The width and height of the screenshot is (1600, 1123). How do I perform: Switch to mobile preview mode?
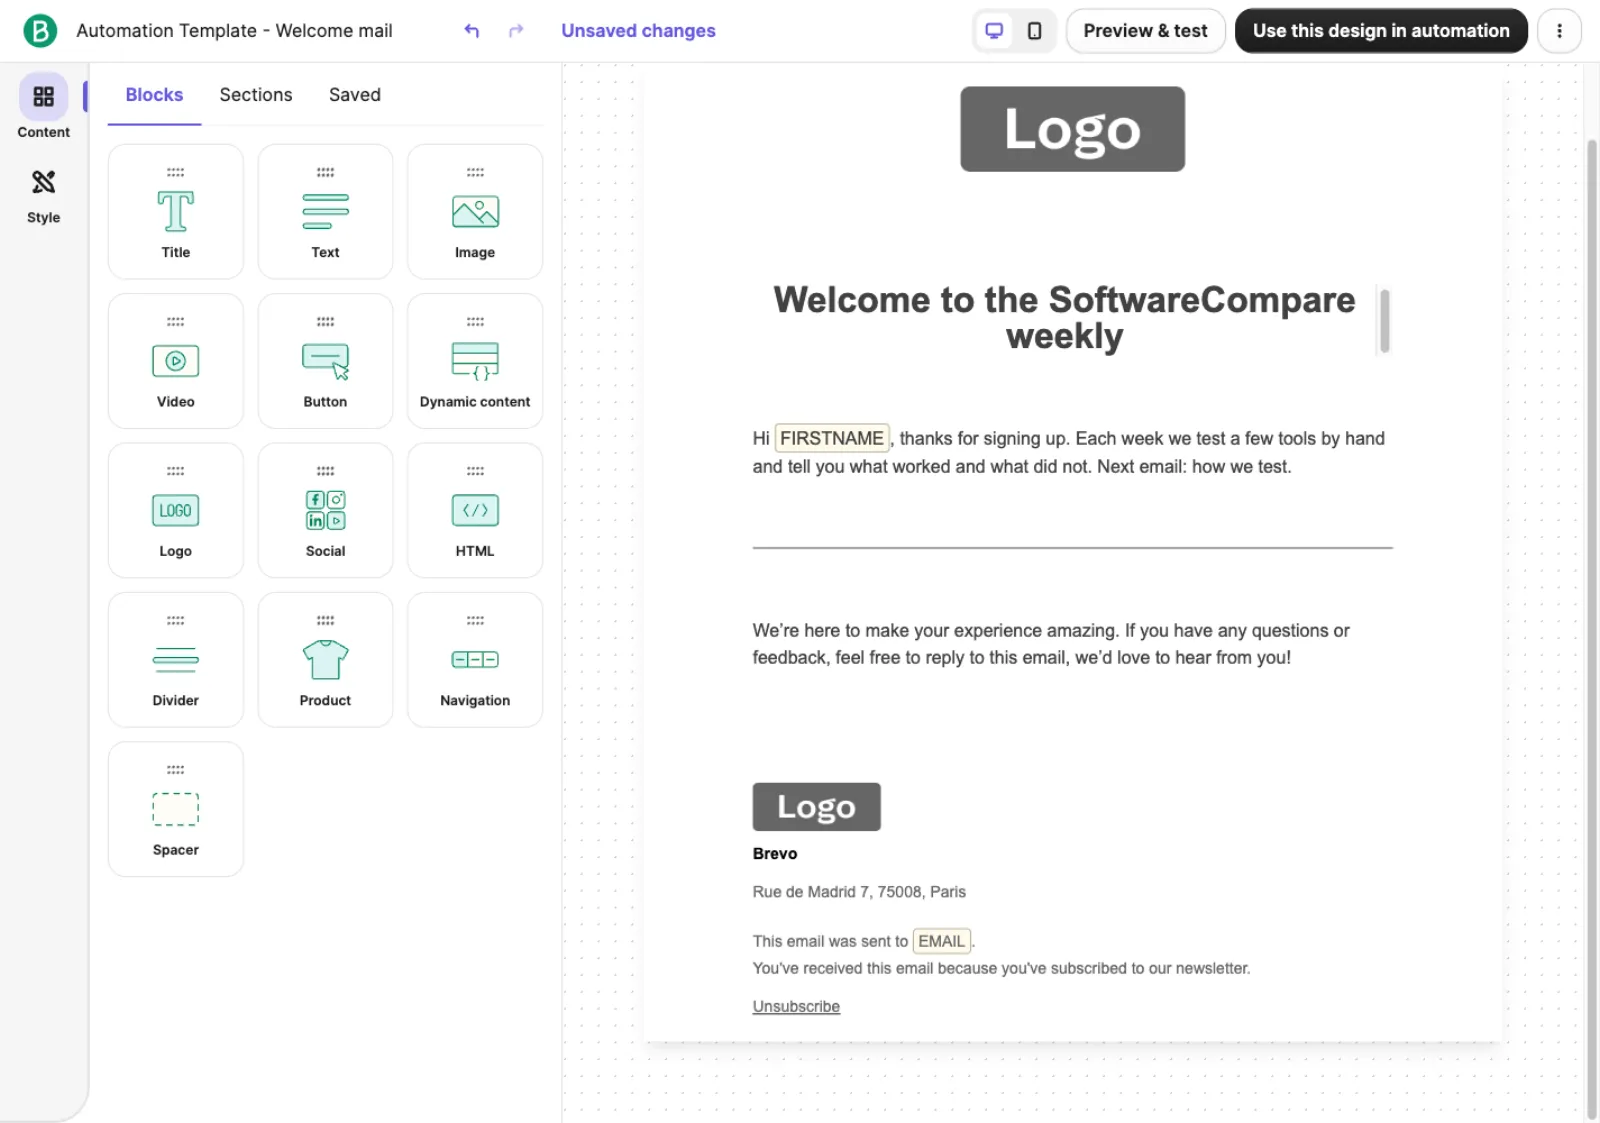[x=1035, y=31]
